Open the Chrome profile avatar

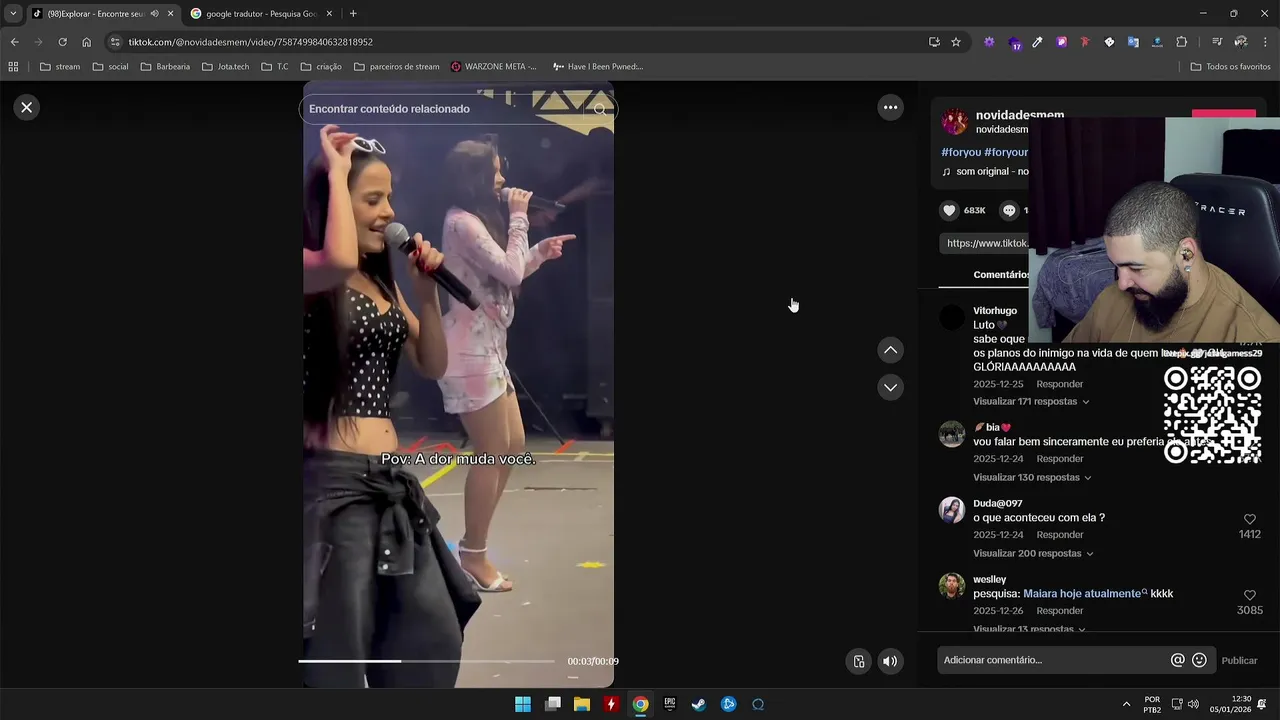coord(1241,42)
